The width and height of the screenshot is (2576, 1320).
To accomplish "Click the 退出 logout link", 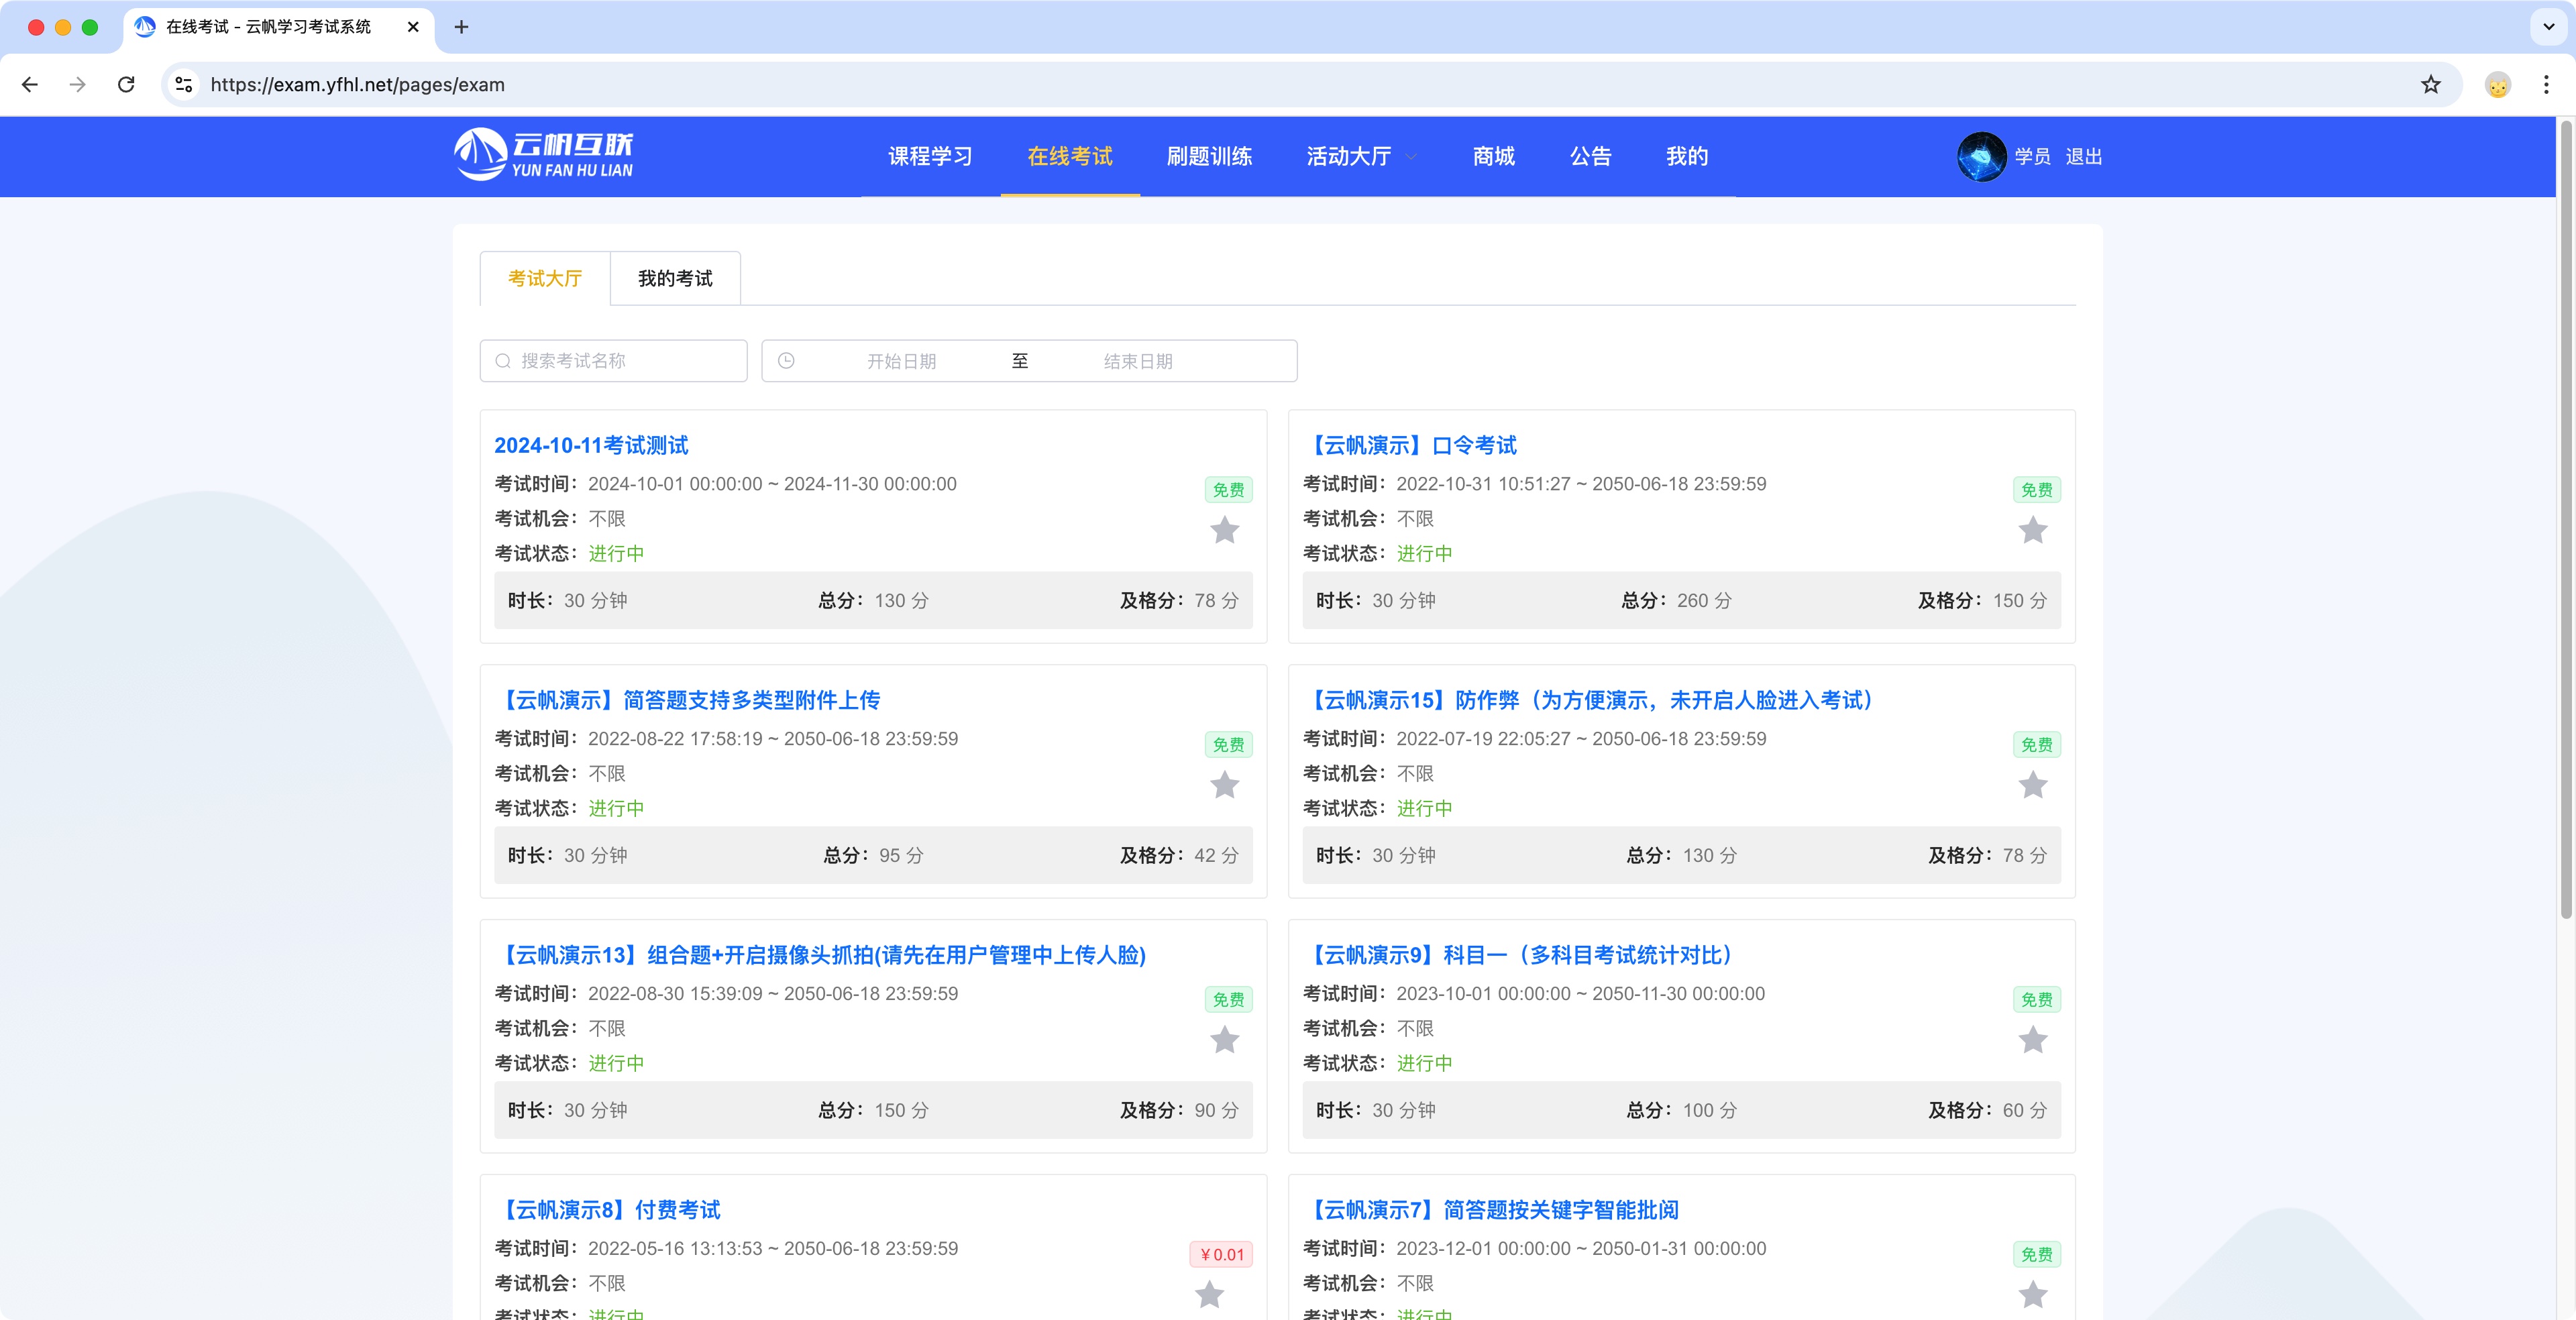I will 2083,157.
